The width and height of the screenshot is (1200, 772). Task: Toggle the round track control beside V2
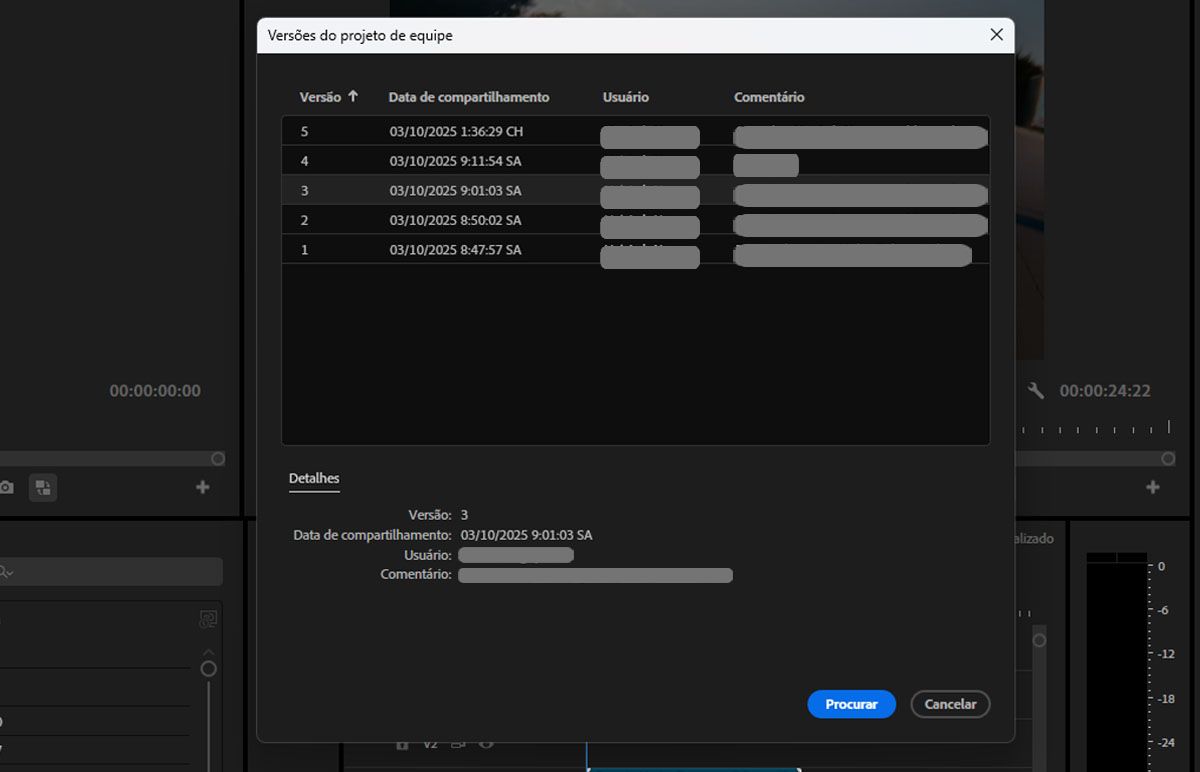tap(487, 744)
